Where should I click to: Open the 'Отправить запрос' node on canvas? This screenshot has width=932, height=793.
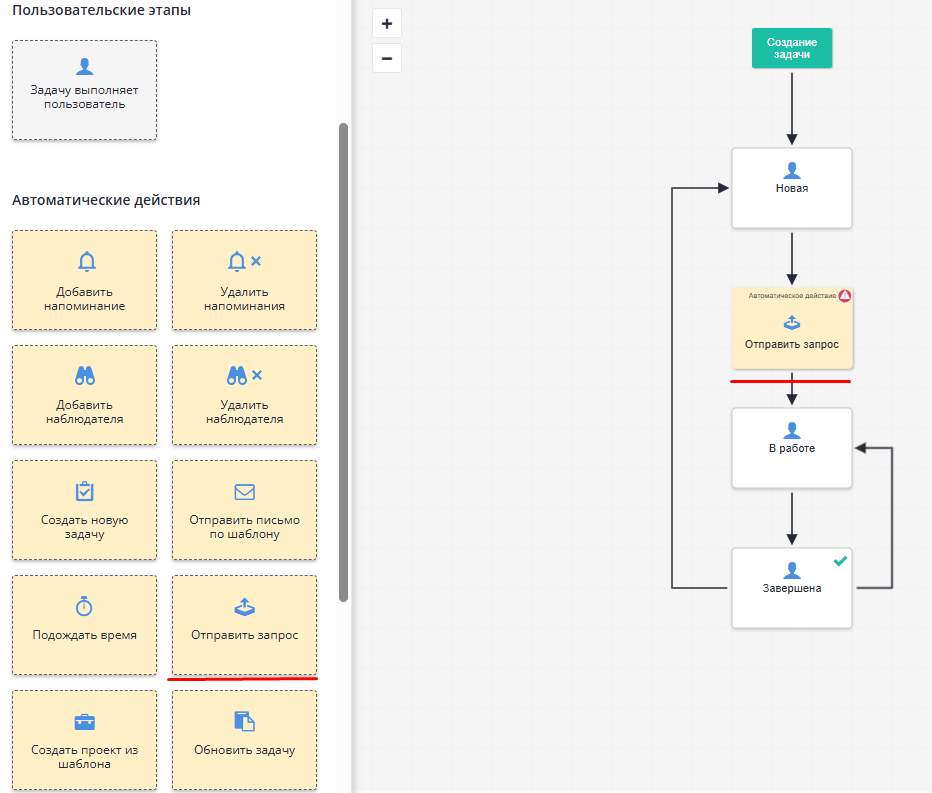(x=791, y=330)
